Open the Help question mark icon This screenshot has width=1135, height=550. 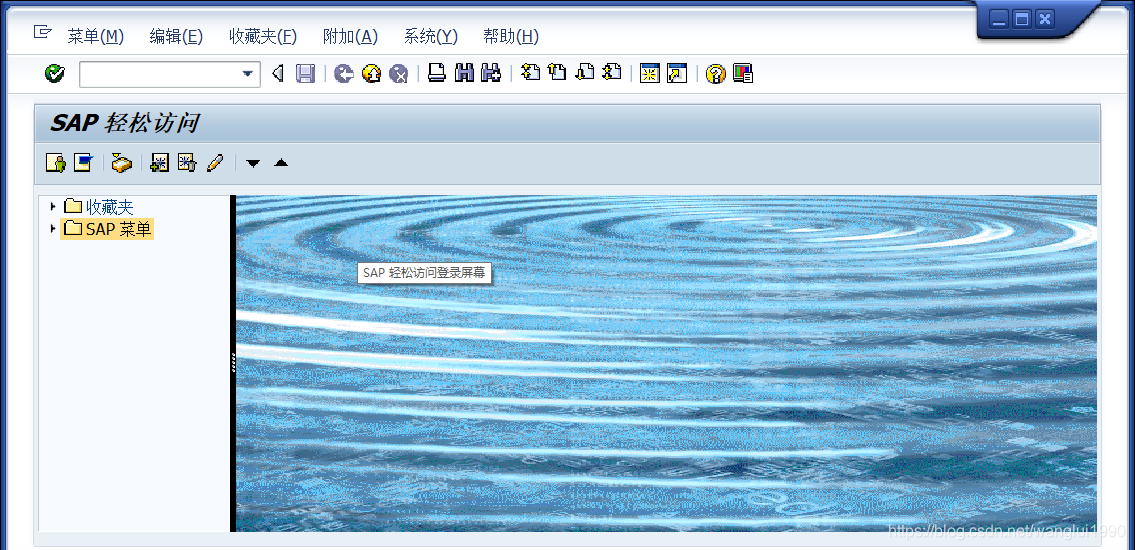click(x=715, y=74)
